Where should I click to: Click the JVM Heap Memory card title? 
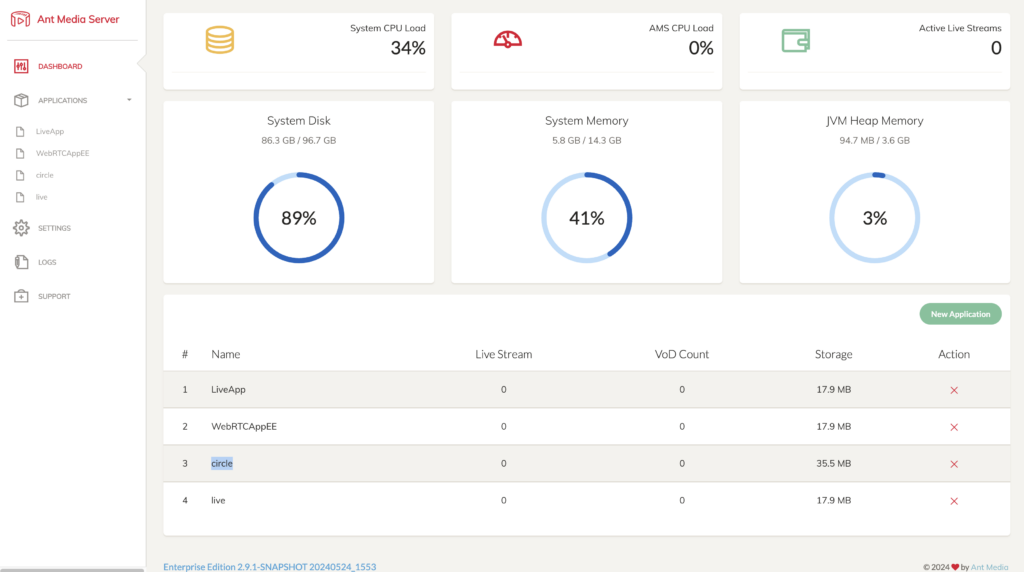pos(874,121)
